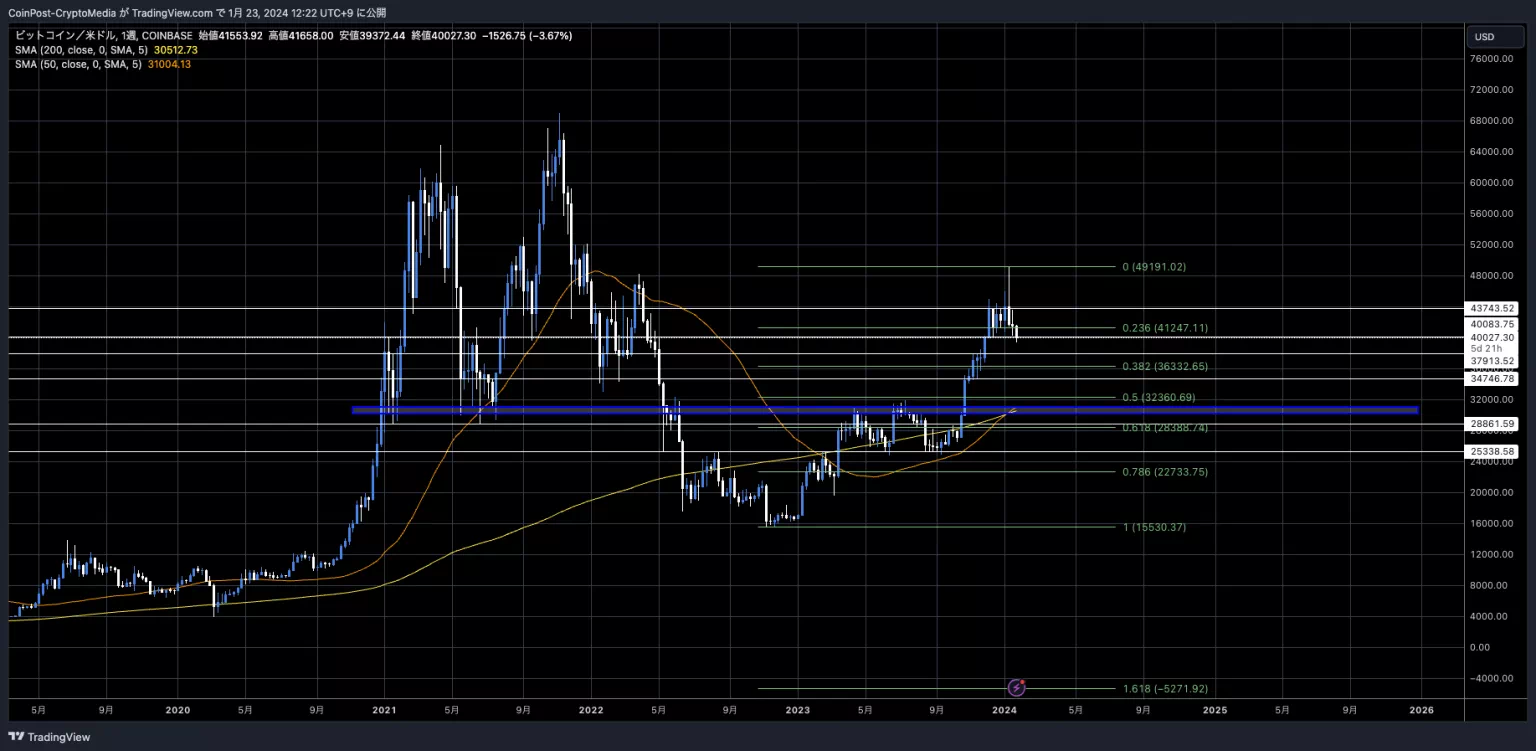Select the Fibonacci 0.382 (36332.65) label
Image resolution: width=1536 pixels, height=751 pixels.
point(1165,367)
